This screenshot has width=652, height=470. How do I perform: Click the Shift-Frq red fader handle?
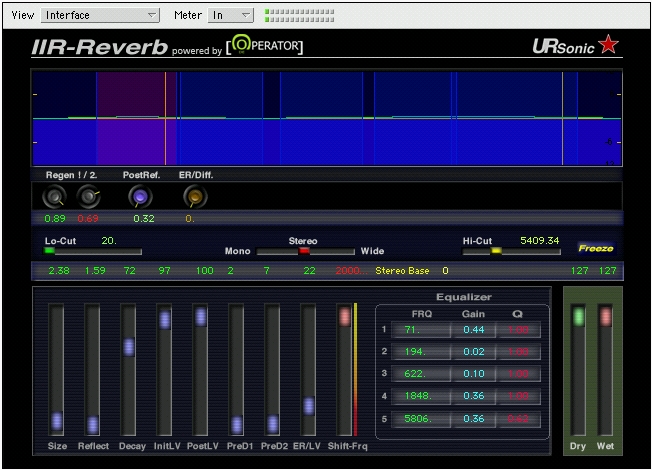coord(345,317)
